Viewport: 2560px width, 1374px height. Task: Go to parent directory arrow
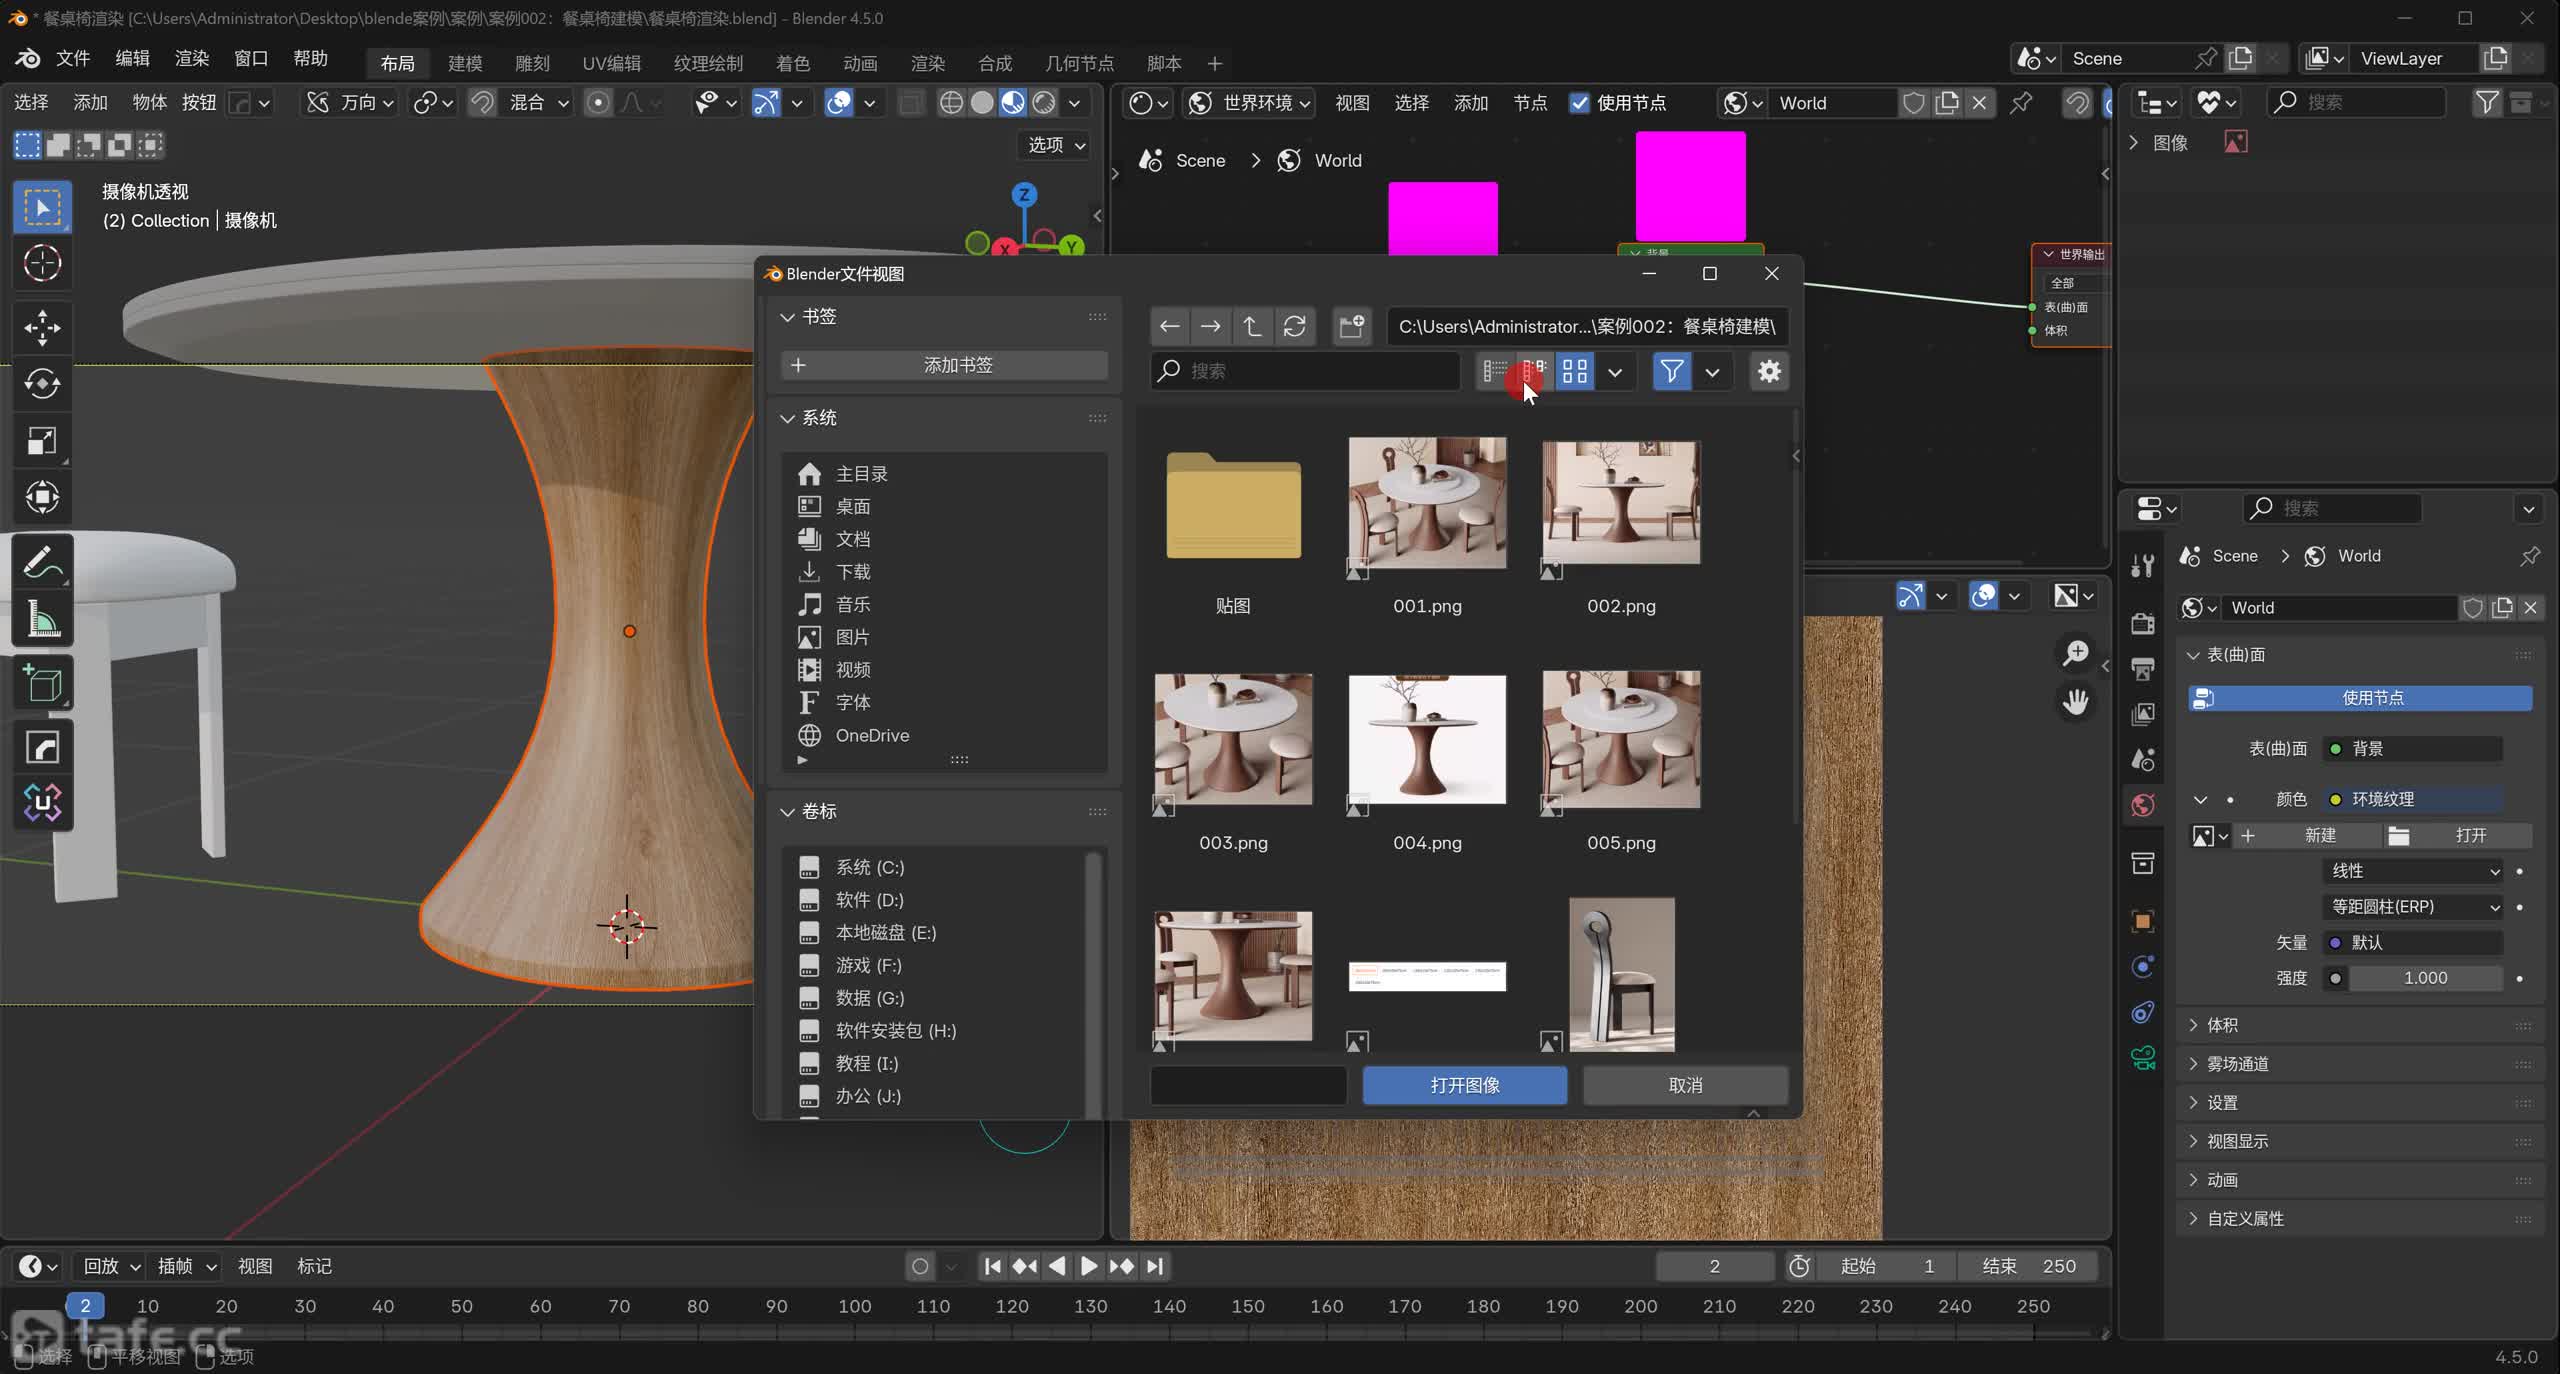point(1252,326)
